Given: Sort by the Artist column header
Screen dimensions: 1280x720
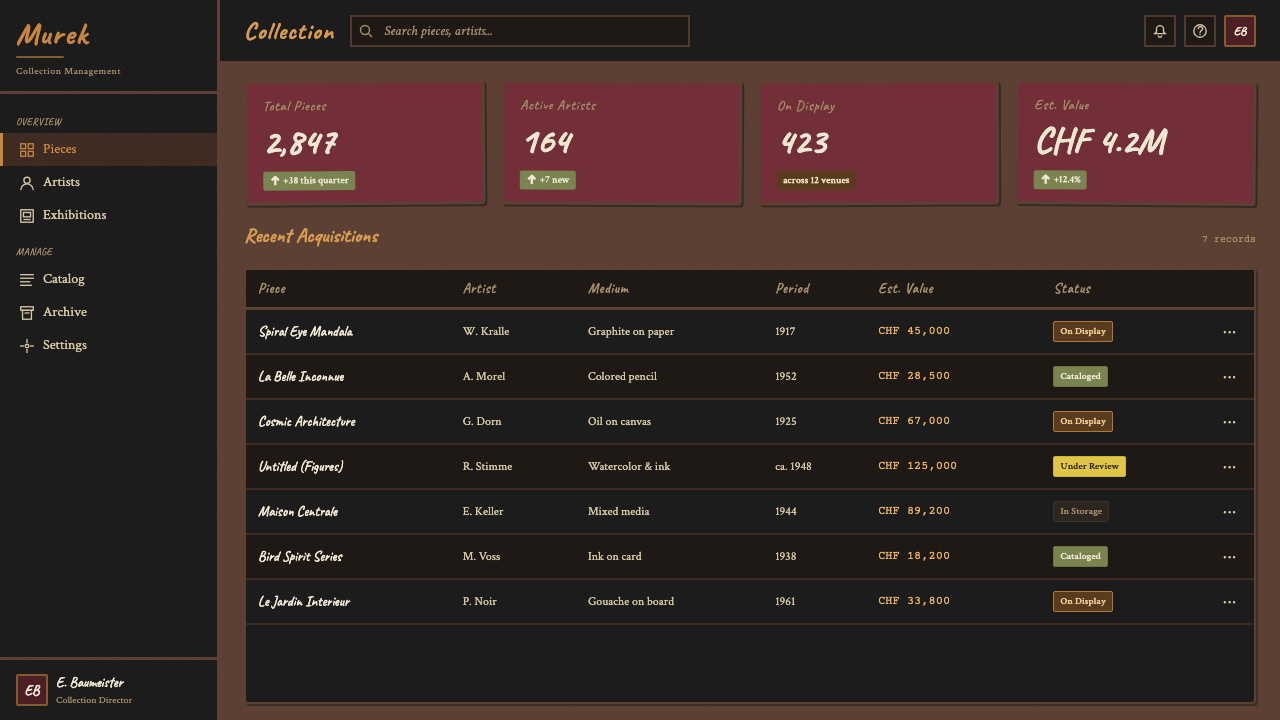Looking at the screenshot, I should coord(479,289).
